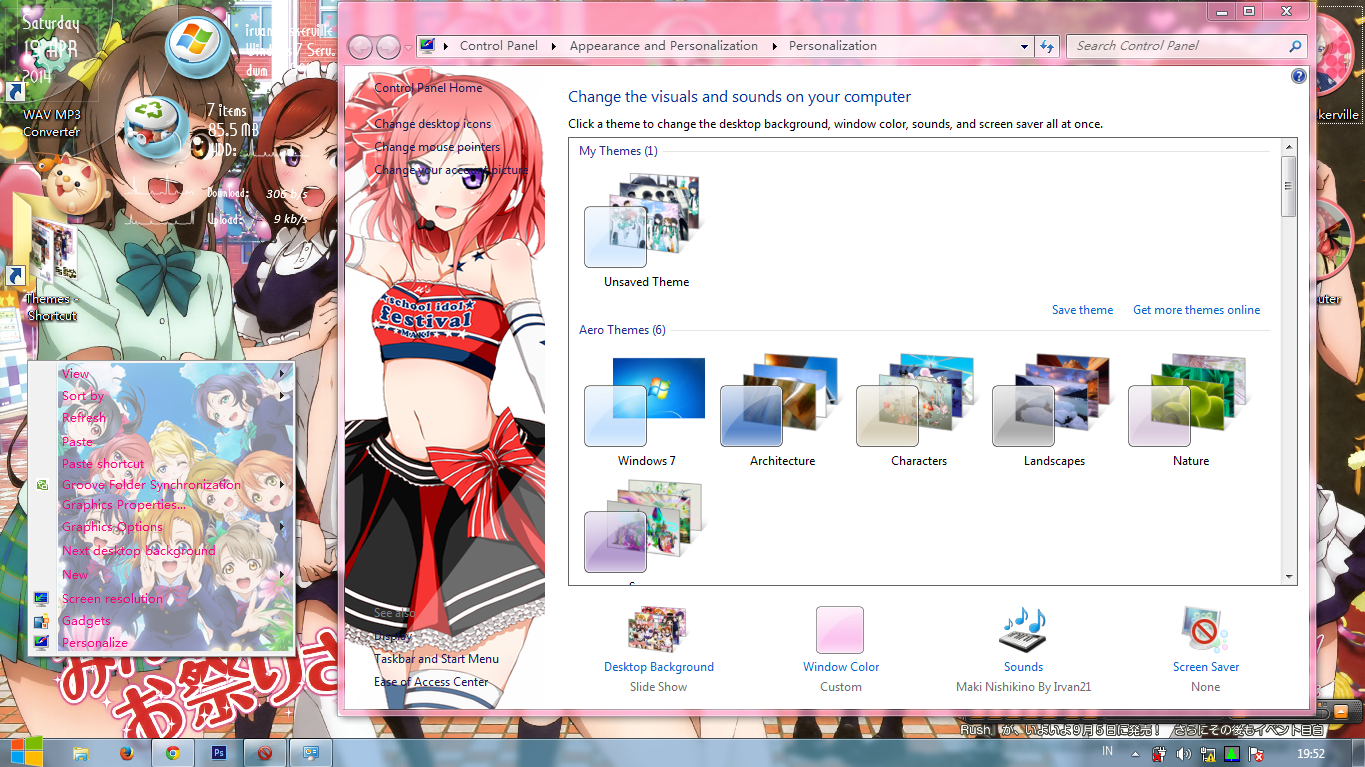Expand the Graphics Options submenu arrow
Viewport: 1365px width, 767px height.
[x=284, y=527]
